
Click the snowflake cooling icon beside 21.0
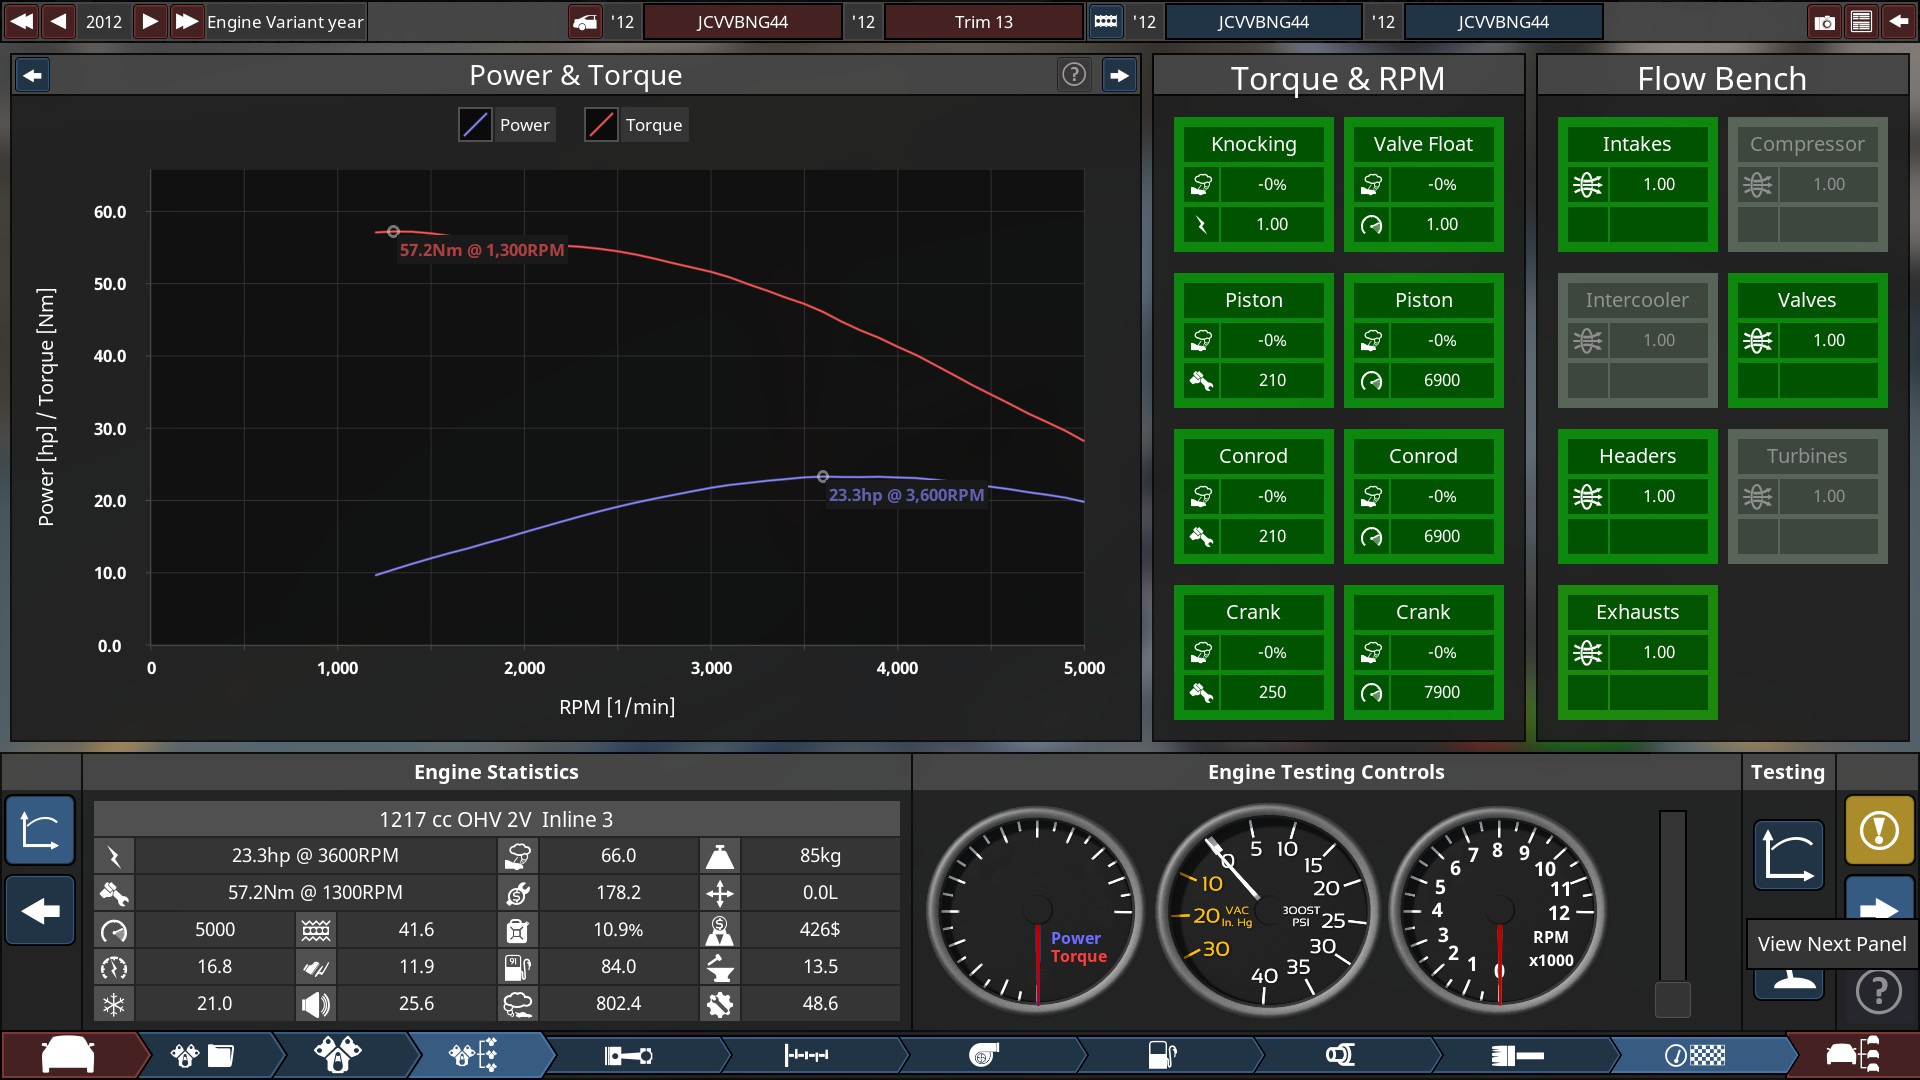[114, 1004]
